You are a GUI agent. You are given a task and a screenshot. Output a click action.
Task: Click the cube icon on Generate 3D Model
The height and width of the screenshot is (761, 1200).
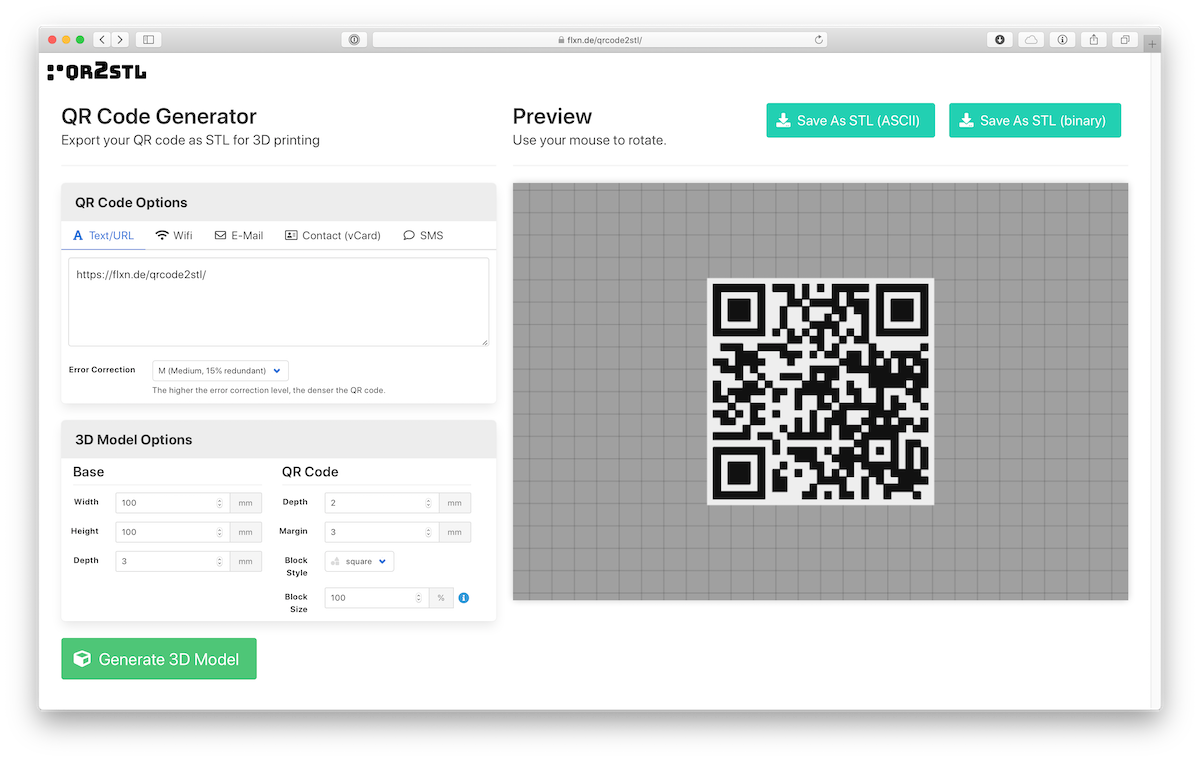point(81,658)
